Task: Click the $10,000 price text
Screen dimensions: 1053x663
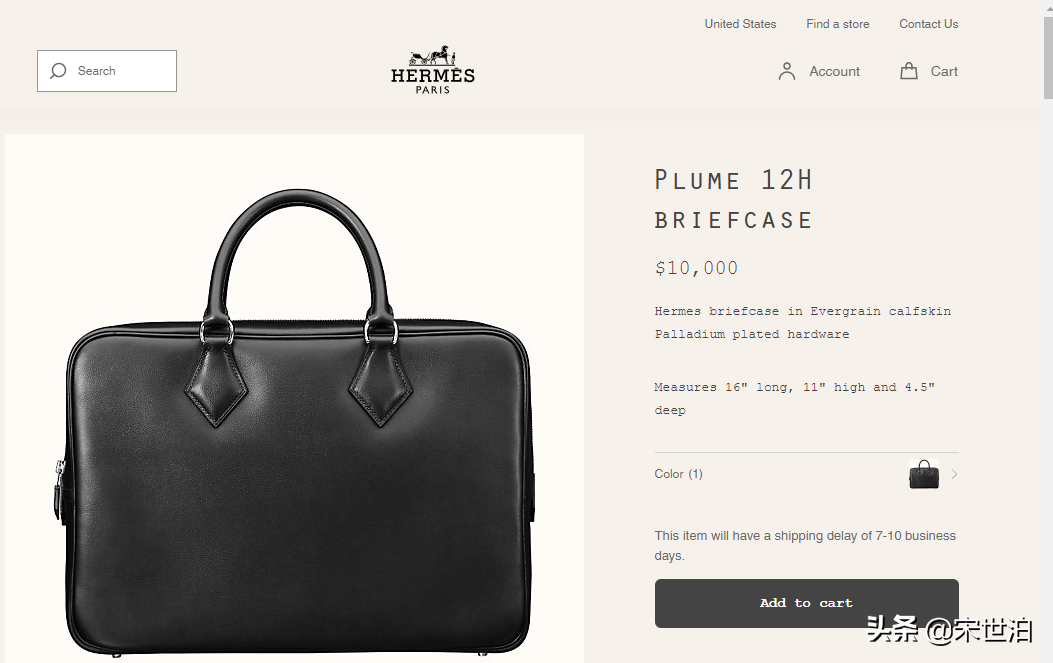Action: coord(696,268)
